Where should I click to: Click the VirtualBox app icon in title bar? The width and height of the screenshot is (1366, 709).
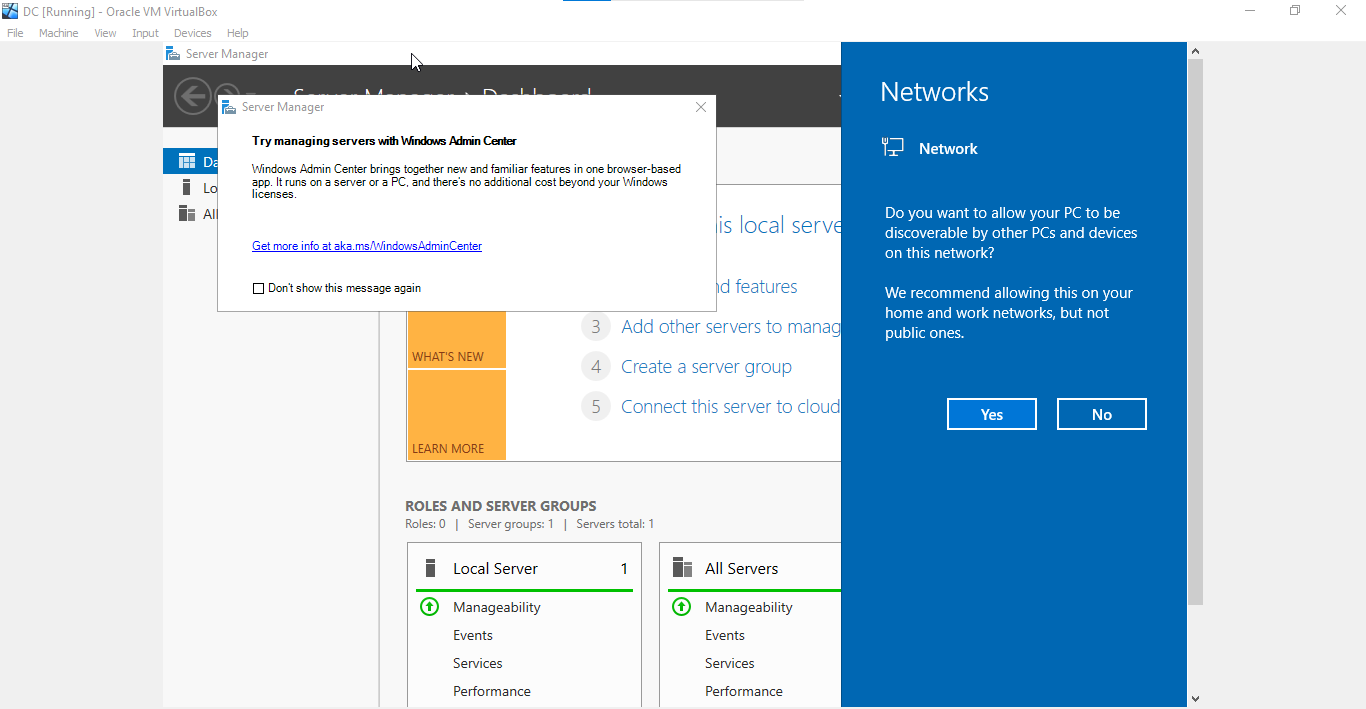point(10,11)
